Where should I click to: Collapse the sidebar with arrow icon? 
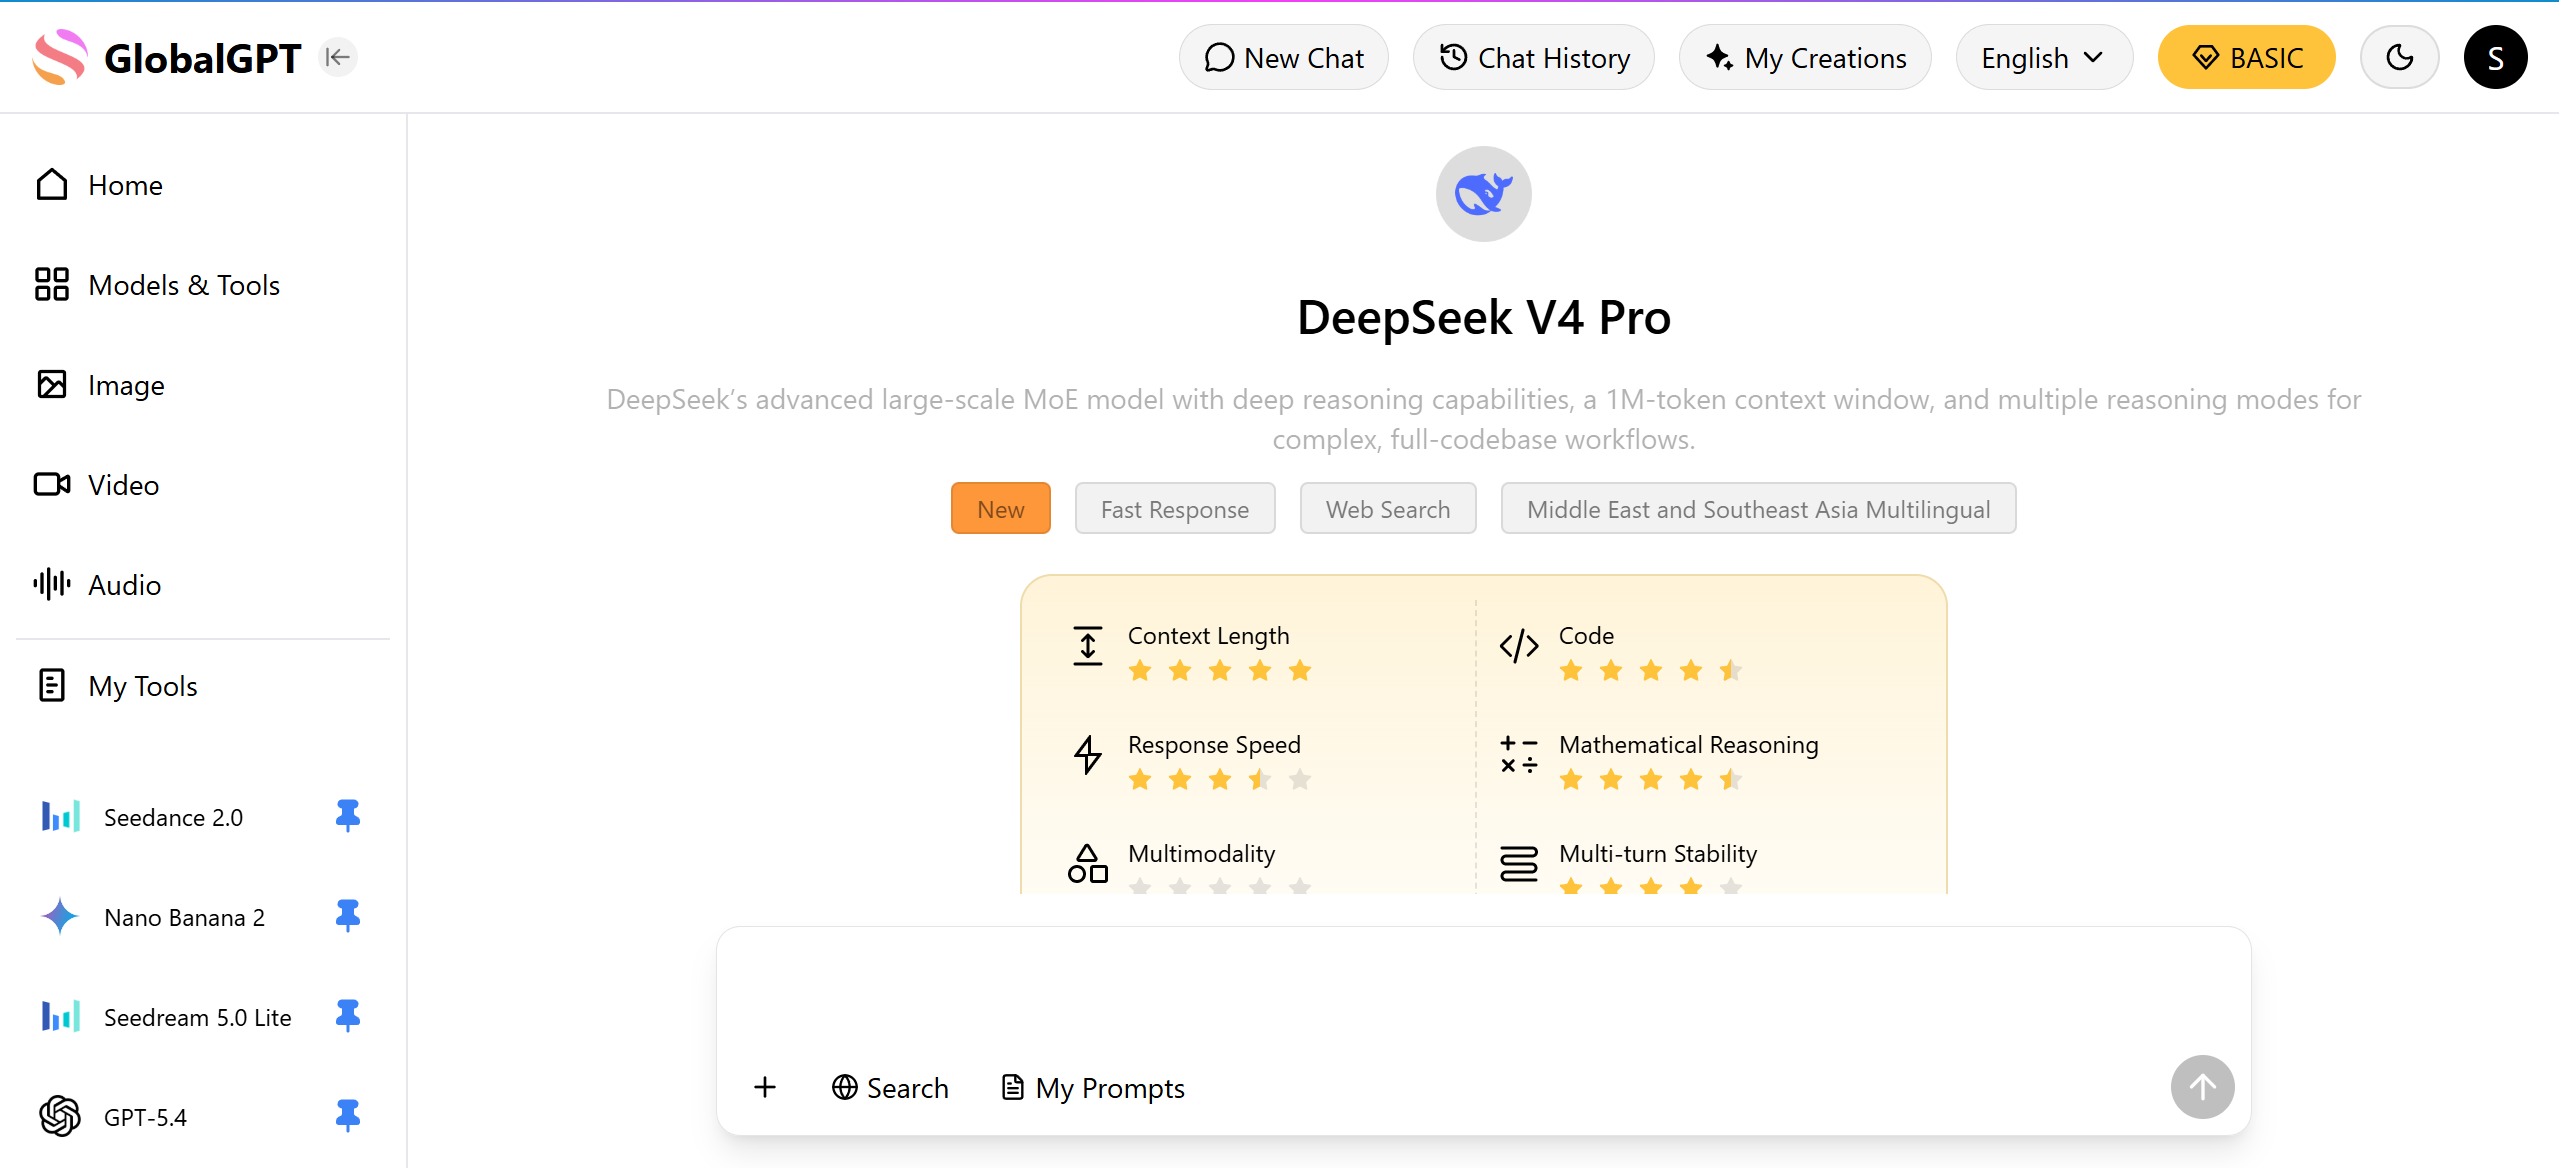(x=338, y=57)
